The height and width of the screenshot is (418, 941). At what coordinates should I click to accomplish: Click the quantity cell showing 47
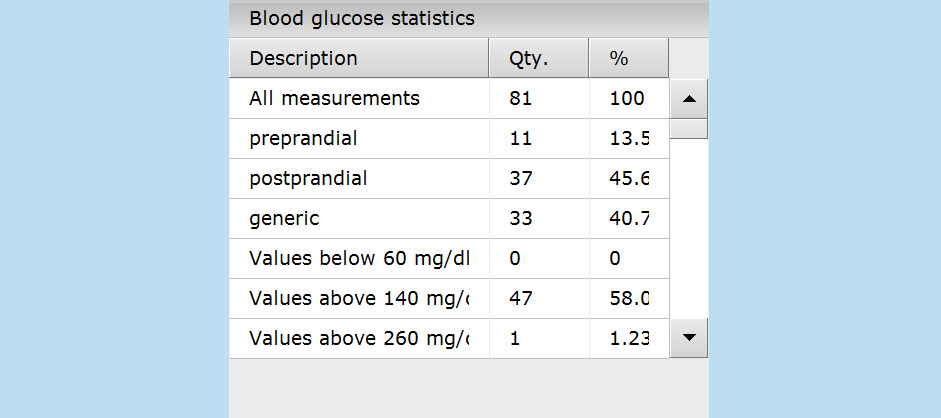click(x=521, y=299)
